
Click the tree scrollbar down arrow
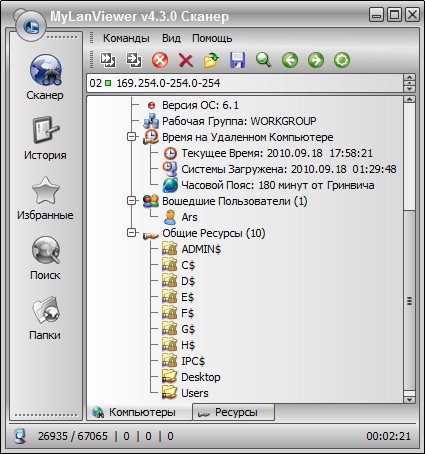click(410, 400)
